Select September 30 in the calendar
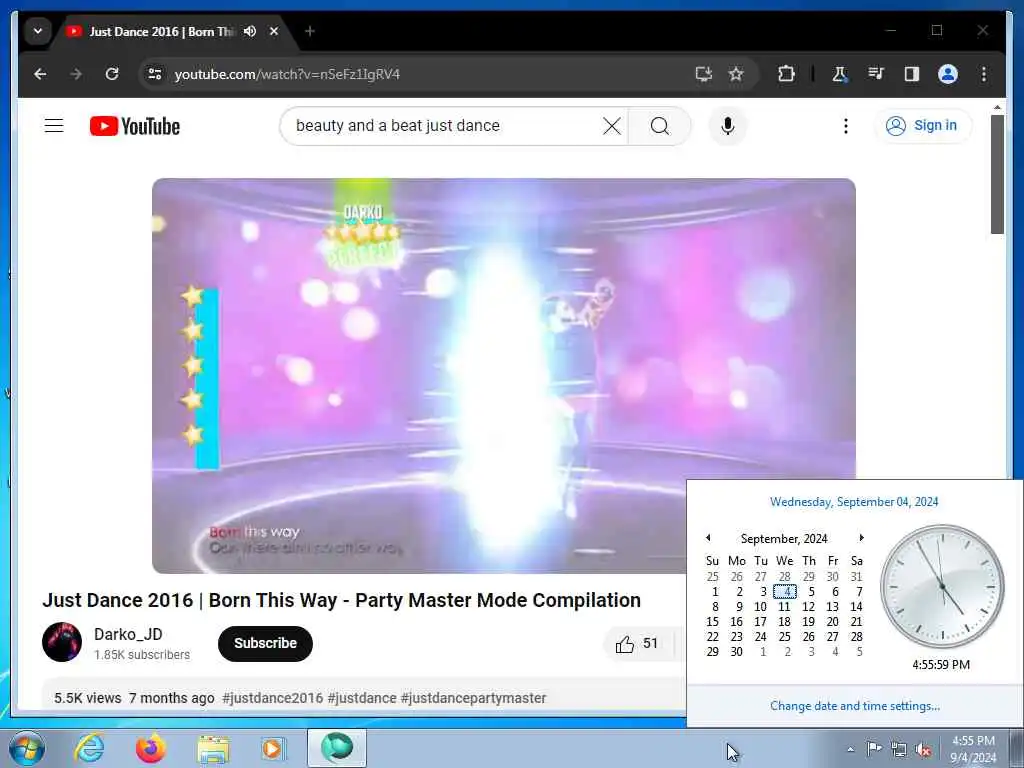This screenshot has width=1024, height=768. 737,652
